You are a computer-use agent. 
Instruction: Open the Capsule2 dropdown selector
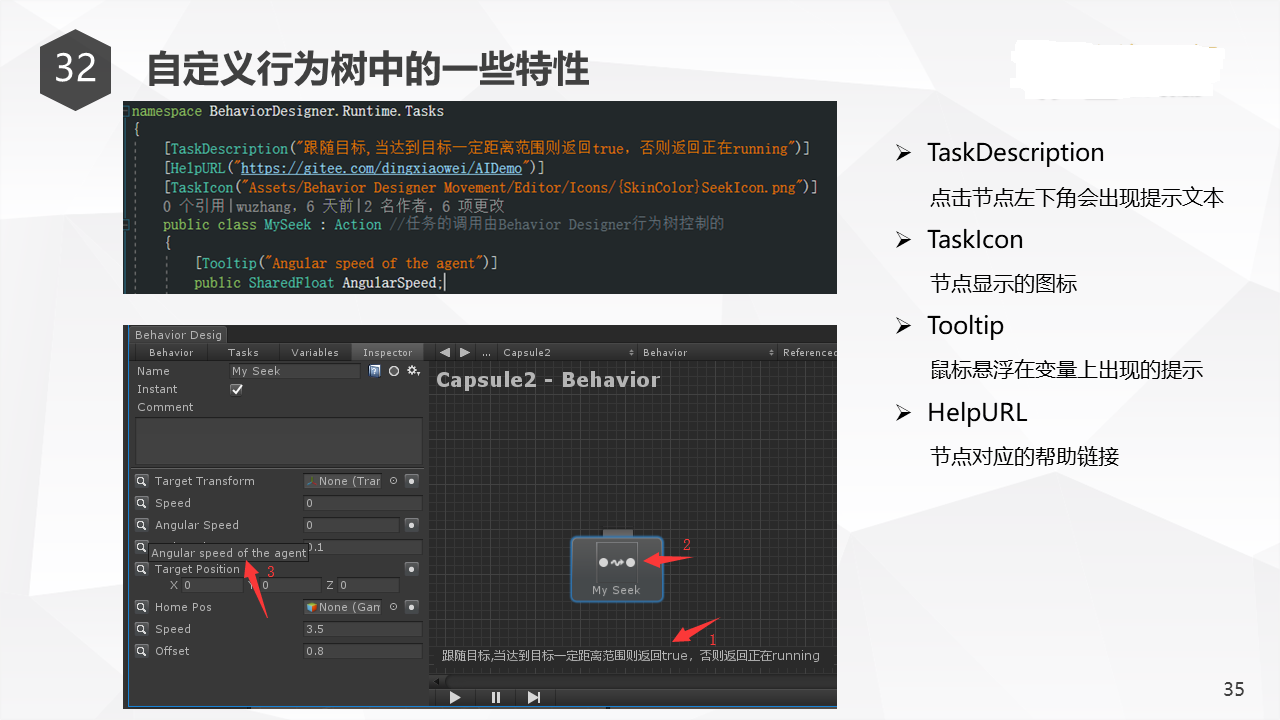(560, 352)
